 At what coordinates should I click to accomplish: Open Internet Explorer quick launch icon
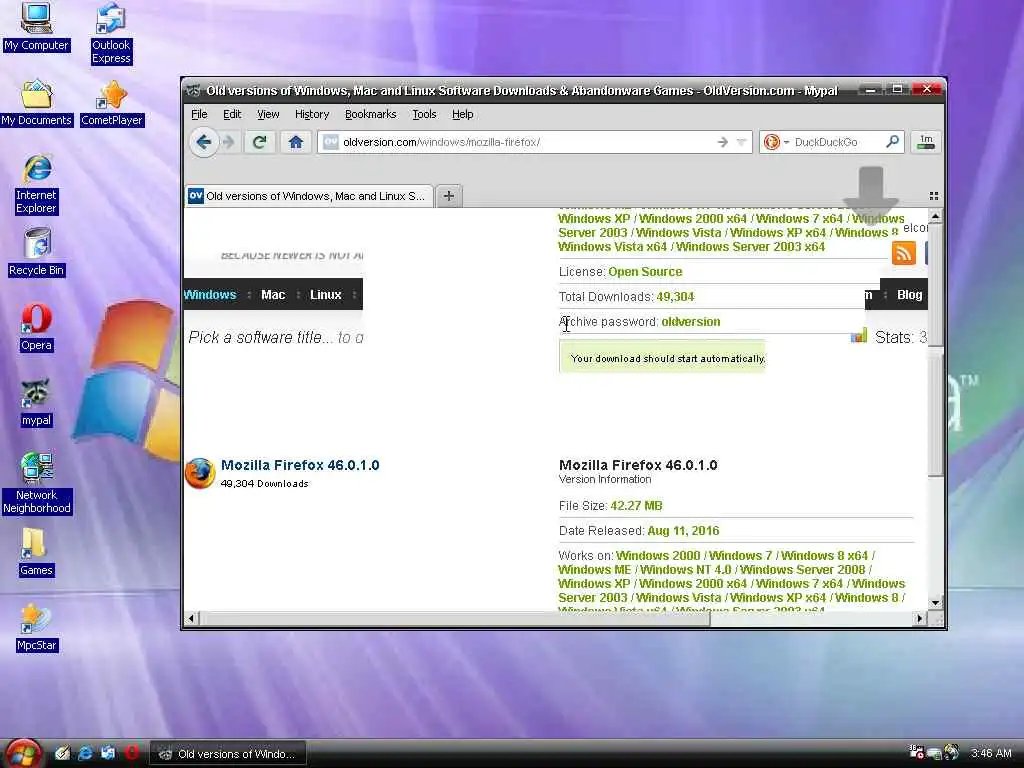85,753
